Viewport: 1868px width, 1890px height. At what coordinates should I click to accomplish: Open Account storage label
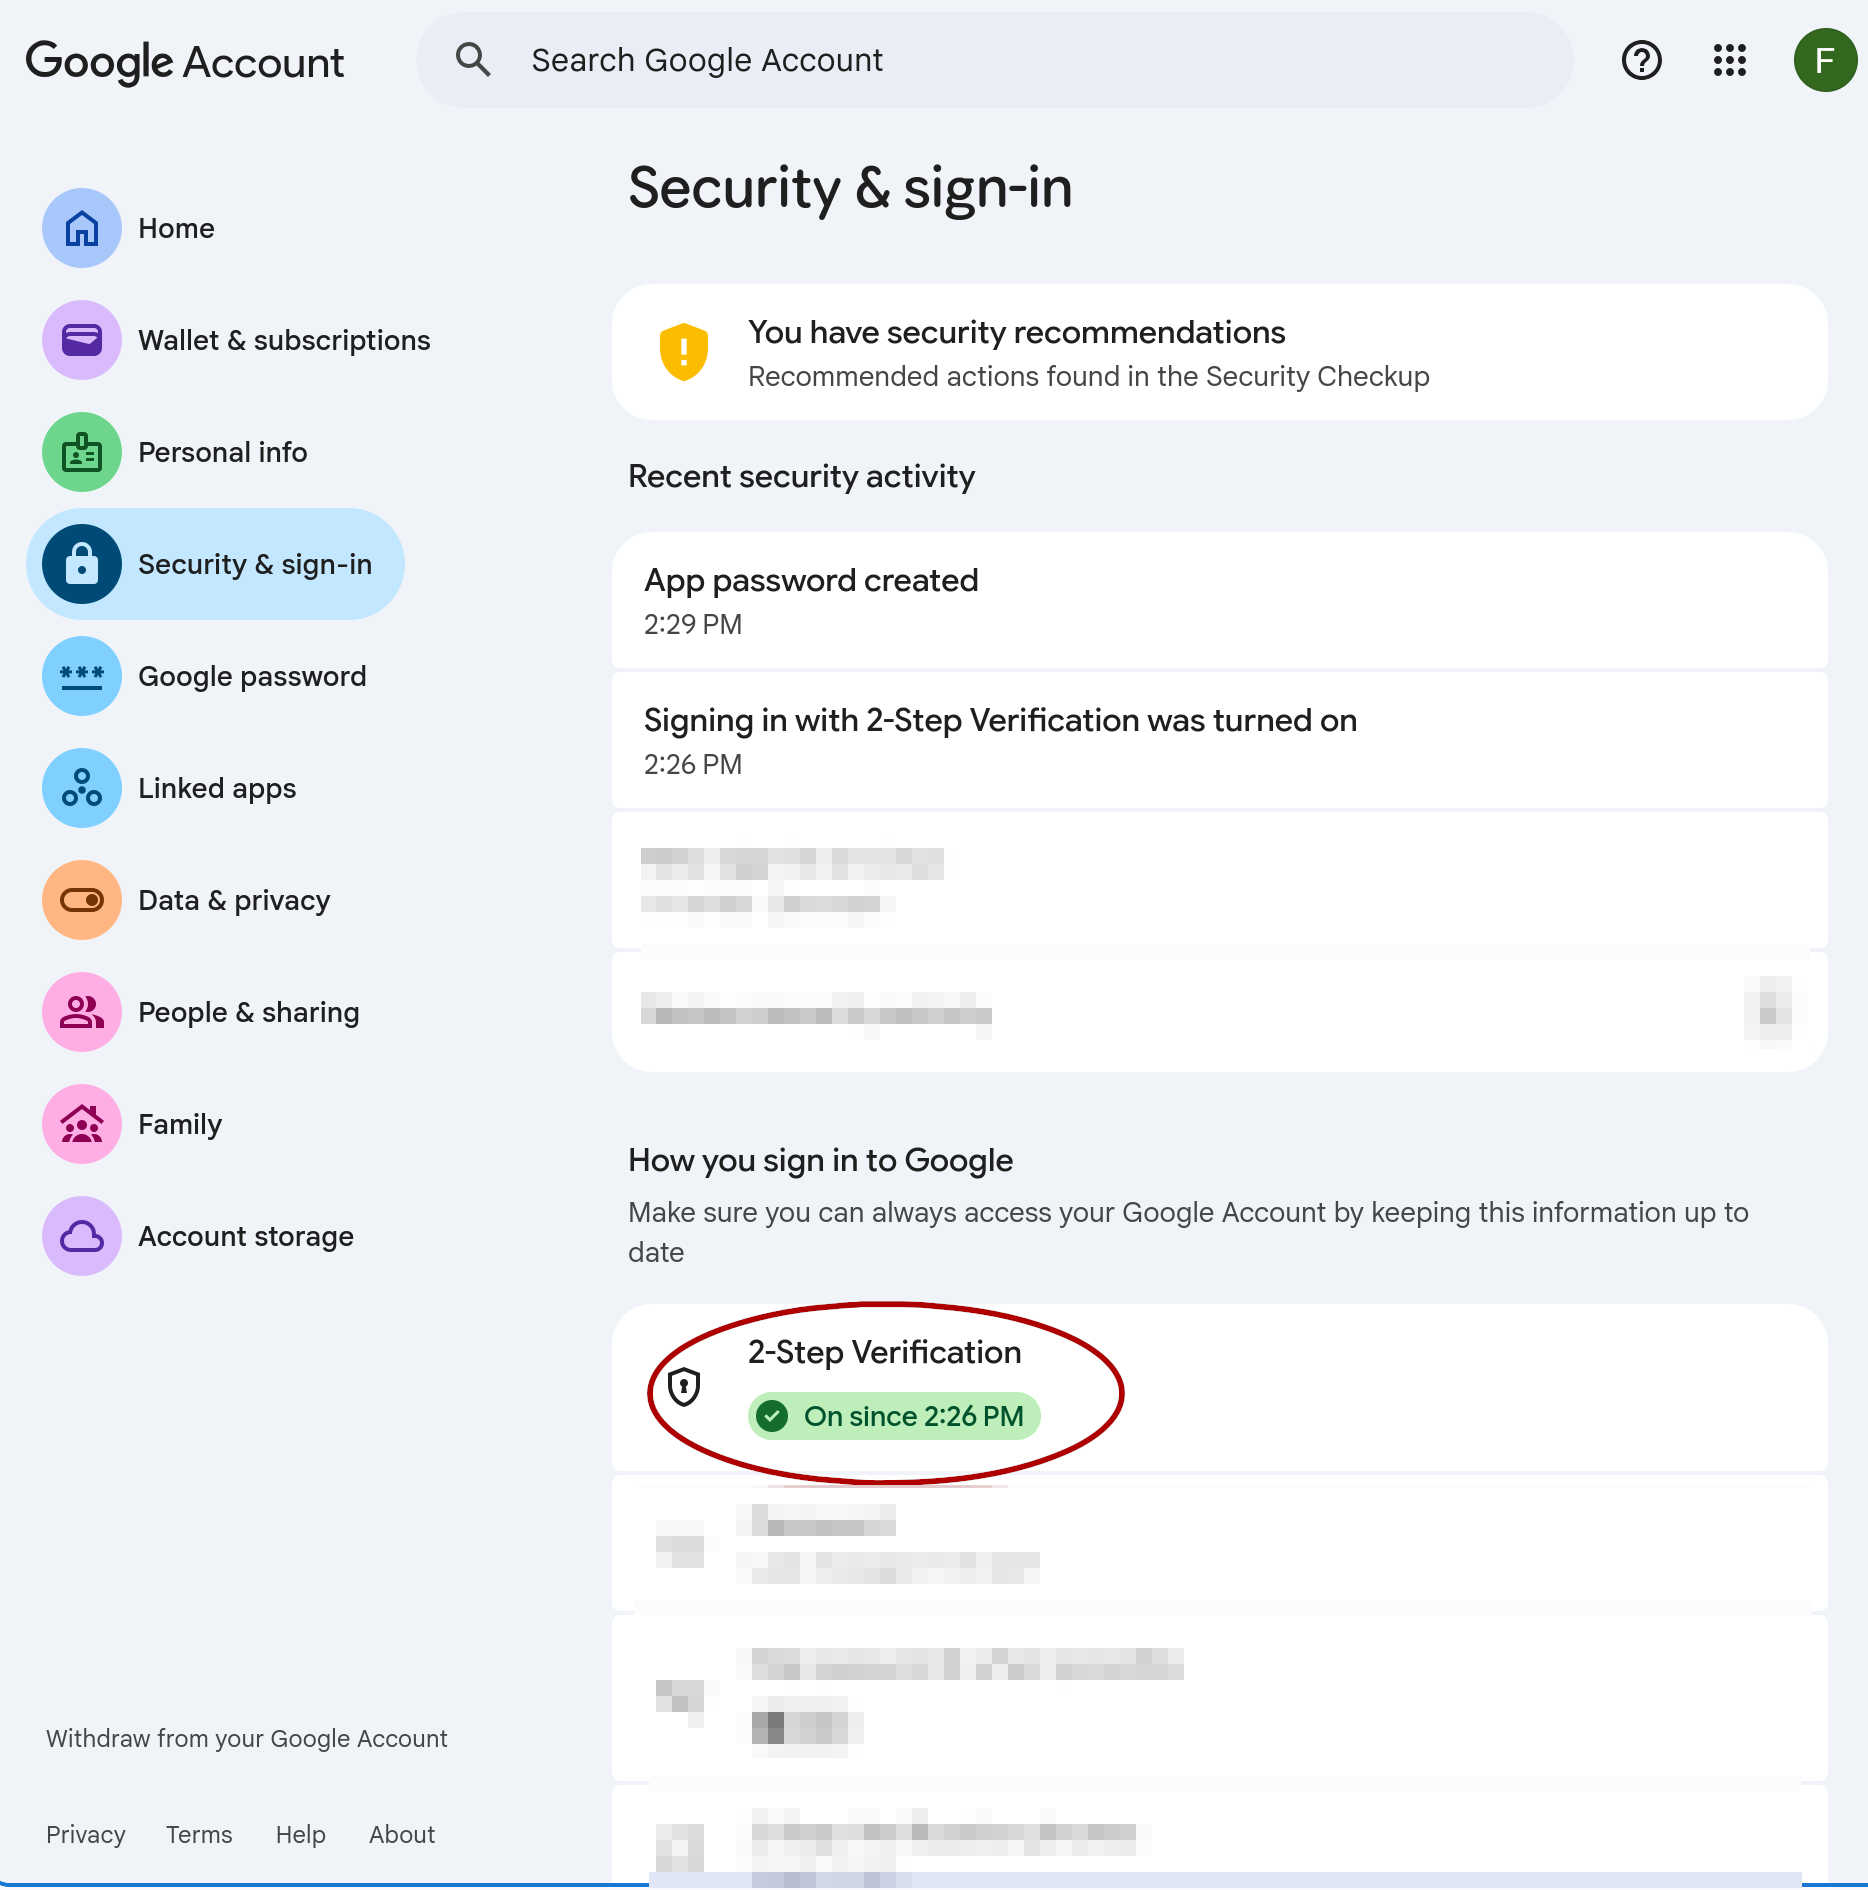click(x=246, y=1236)
